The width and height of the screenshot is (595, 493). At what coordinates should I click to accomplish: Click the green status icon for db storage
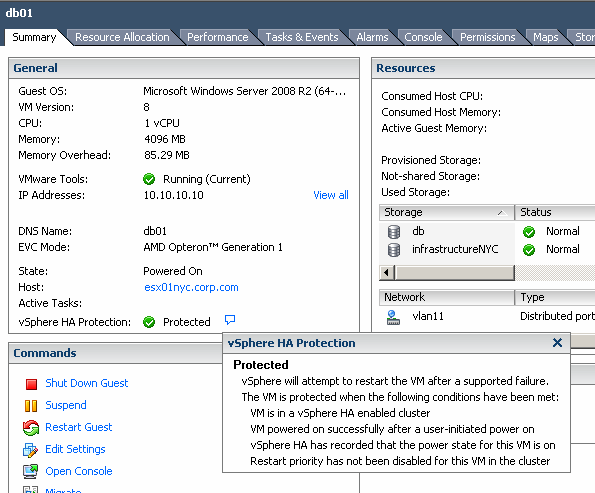529,232
